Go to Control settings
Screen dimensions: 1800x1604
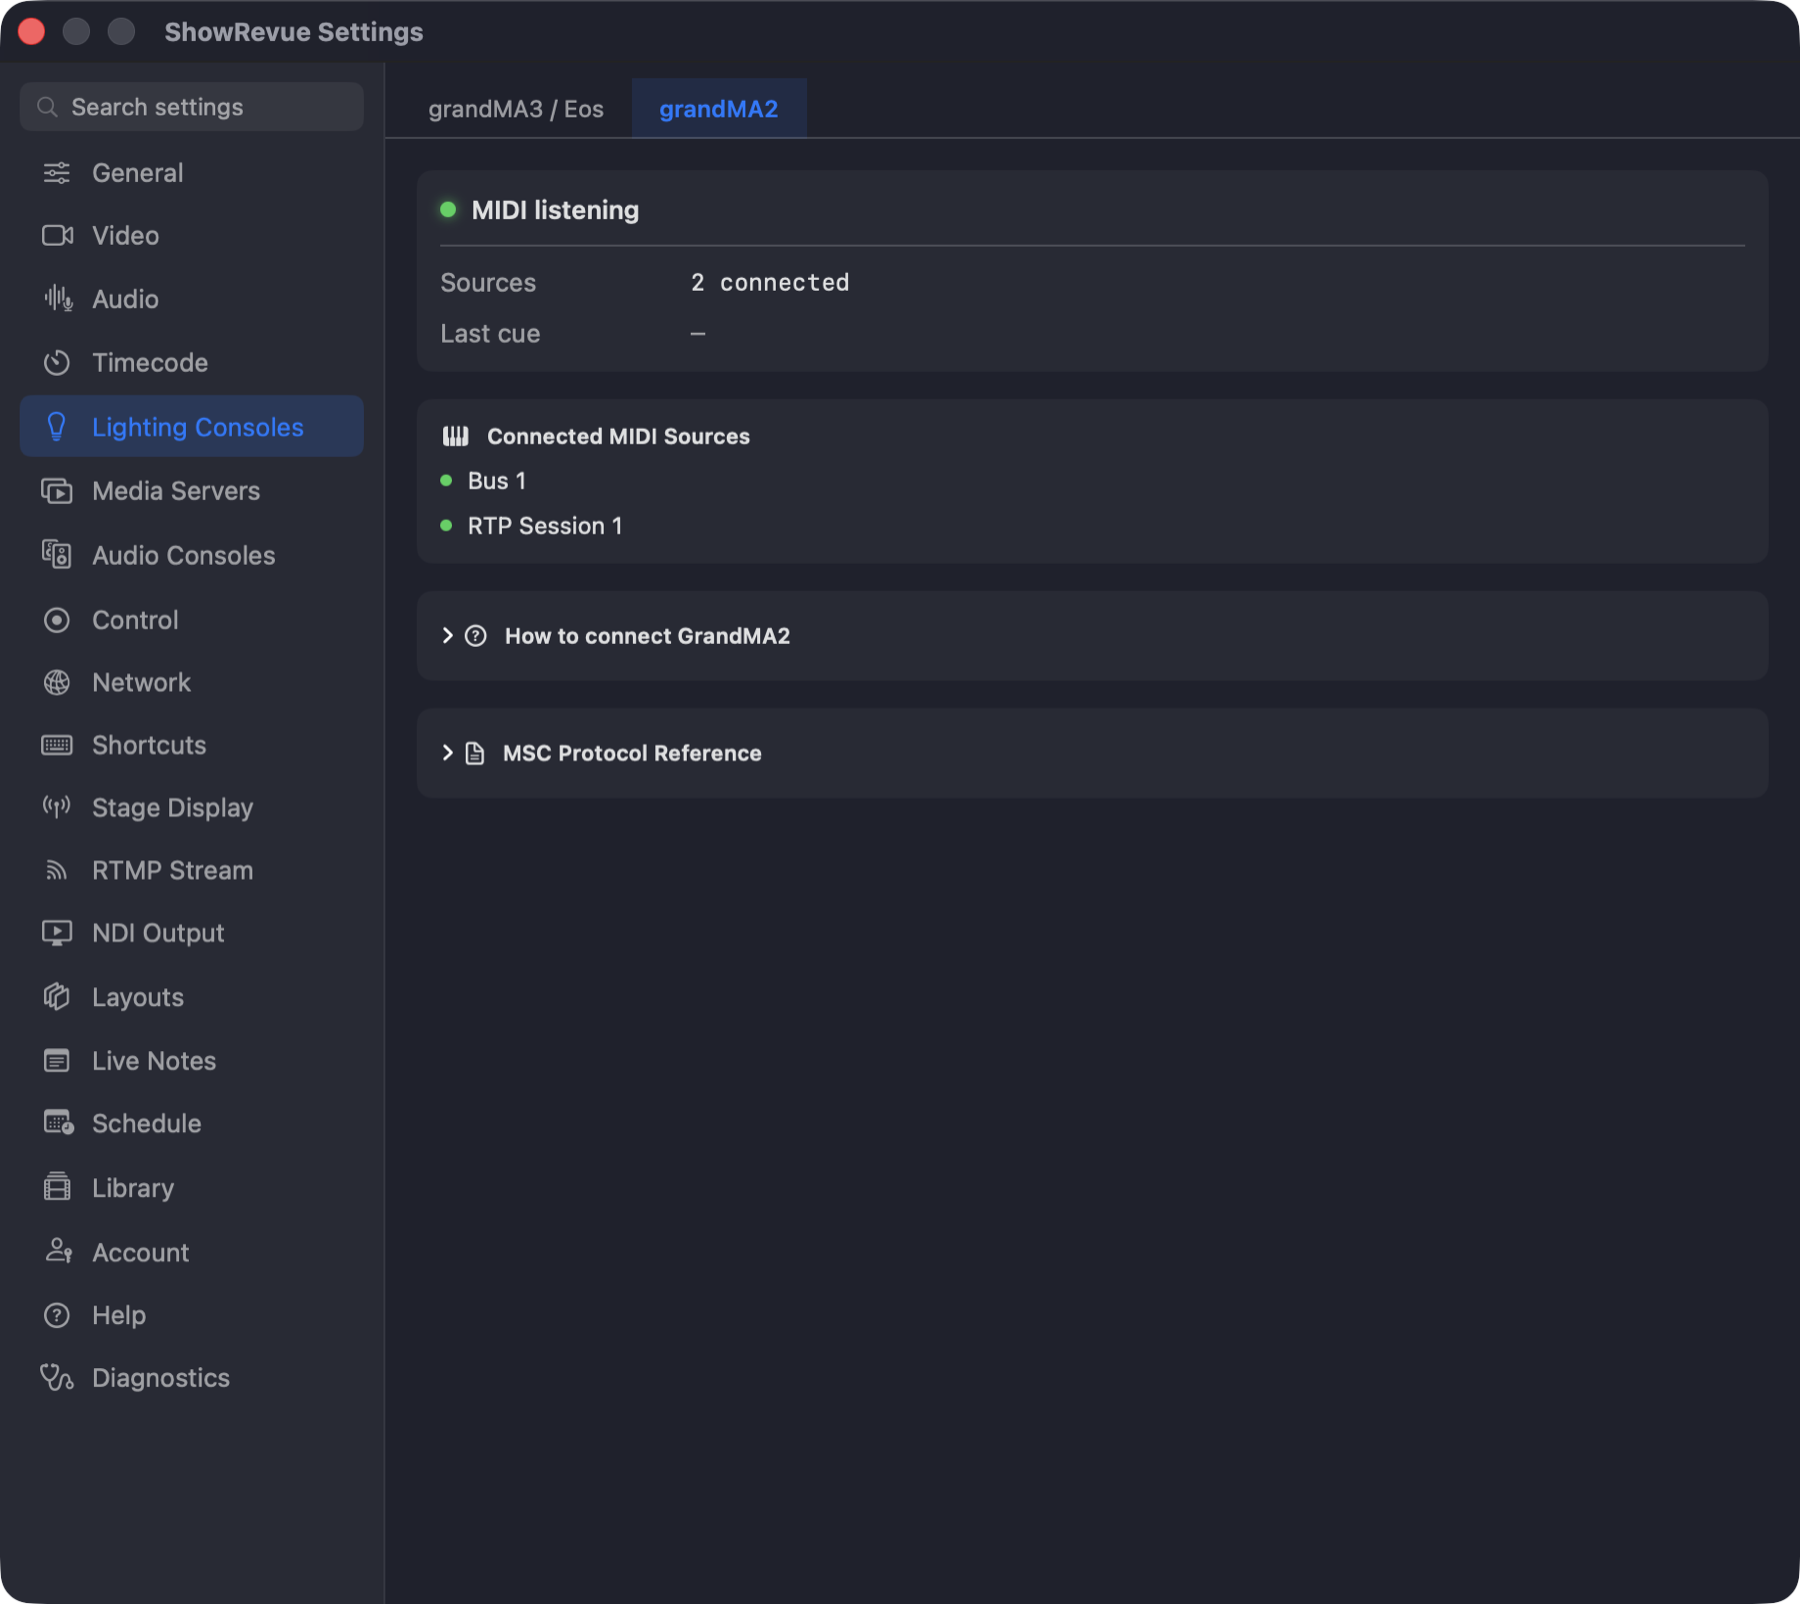pos(192,620)
